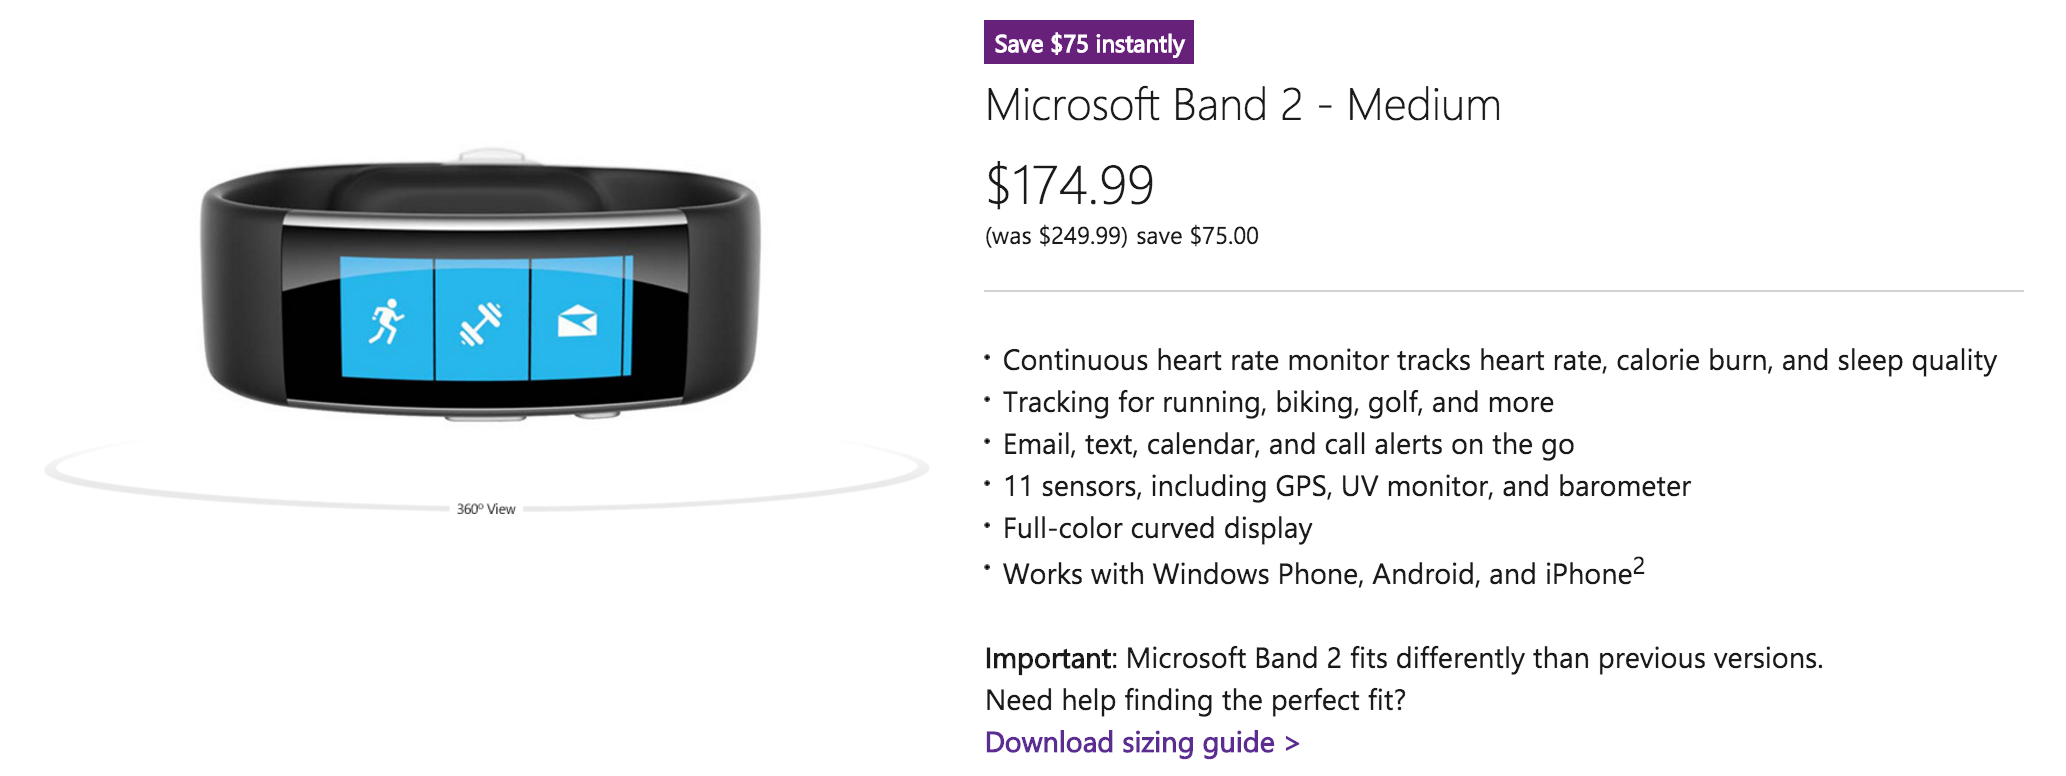This screenshot has width=2066, height=776.
Task: Open the Download sizing guide link
Action: pyautogui.click(x=1142, y=743)
